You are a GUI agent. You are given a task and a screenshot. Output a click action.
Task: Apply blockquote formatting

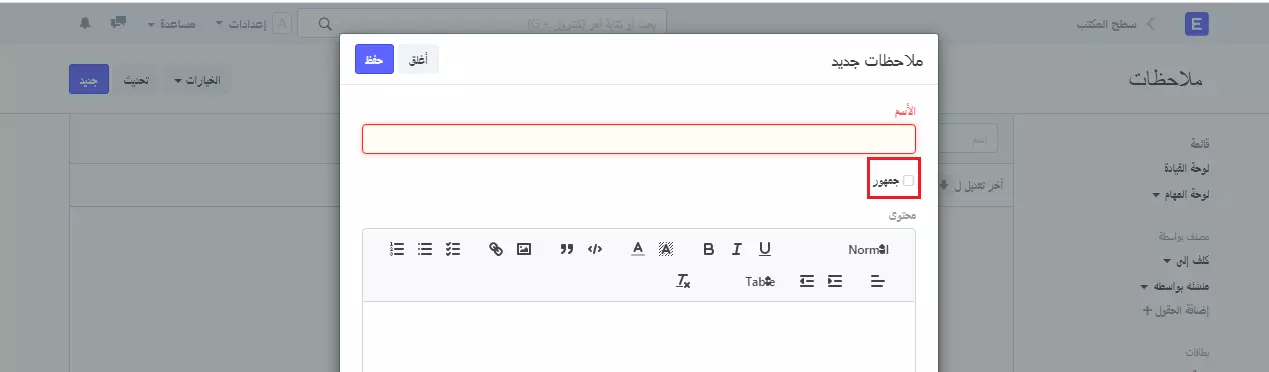coord(567,249)
